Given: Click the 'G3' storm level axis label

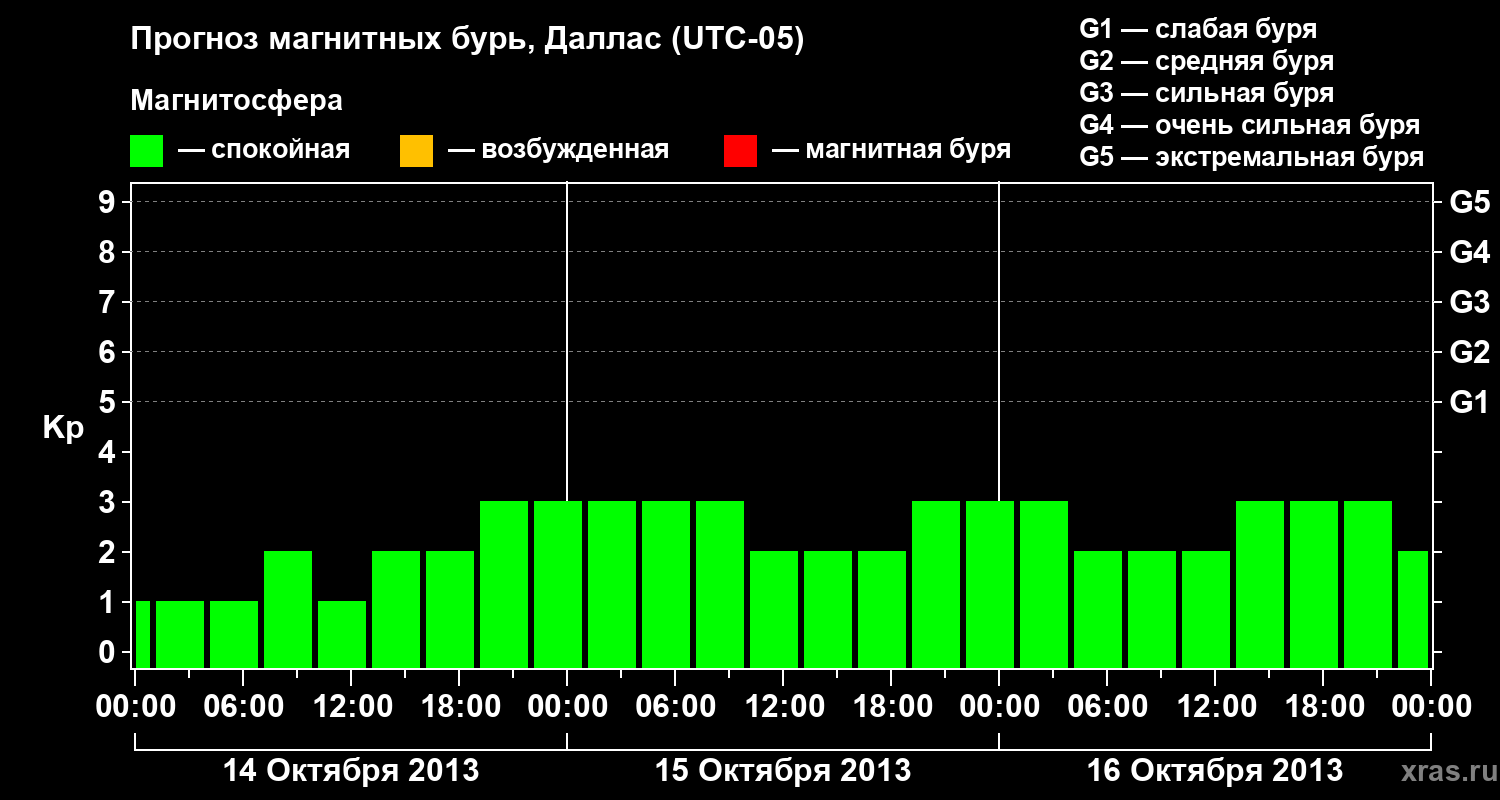Looking at the screenshot, I should (1469, 302).
